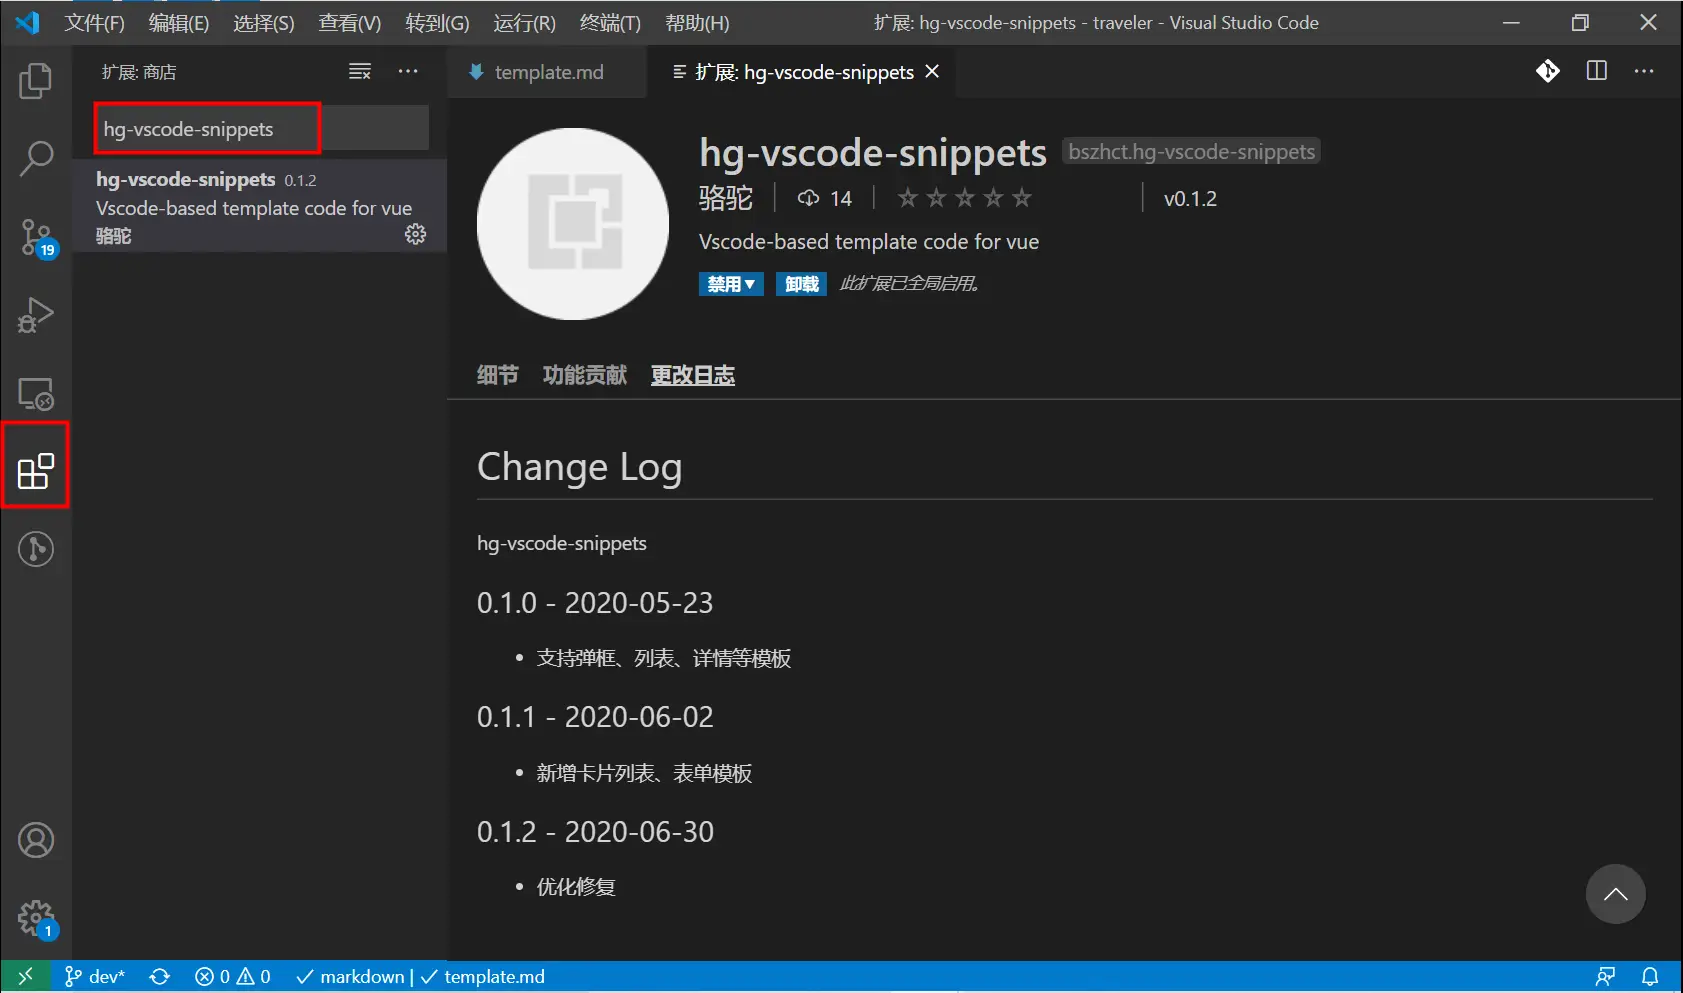1683x993 pixels.
Task: Click publisher name 骆驼 in extension header
Action: pyautogui.click(x=726, y=198)
